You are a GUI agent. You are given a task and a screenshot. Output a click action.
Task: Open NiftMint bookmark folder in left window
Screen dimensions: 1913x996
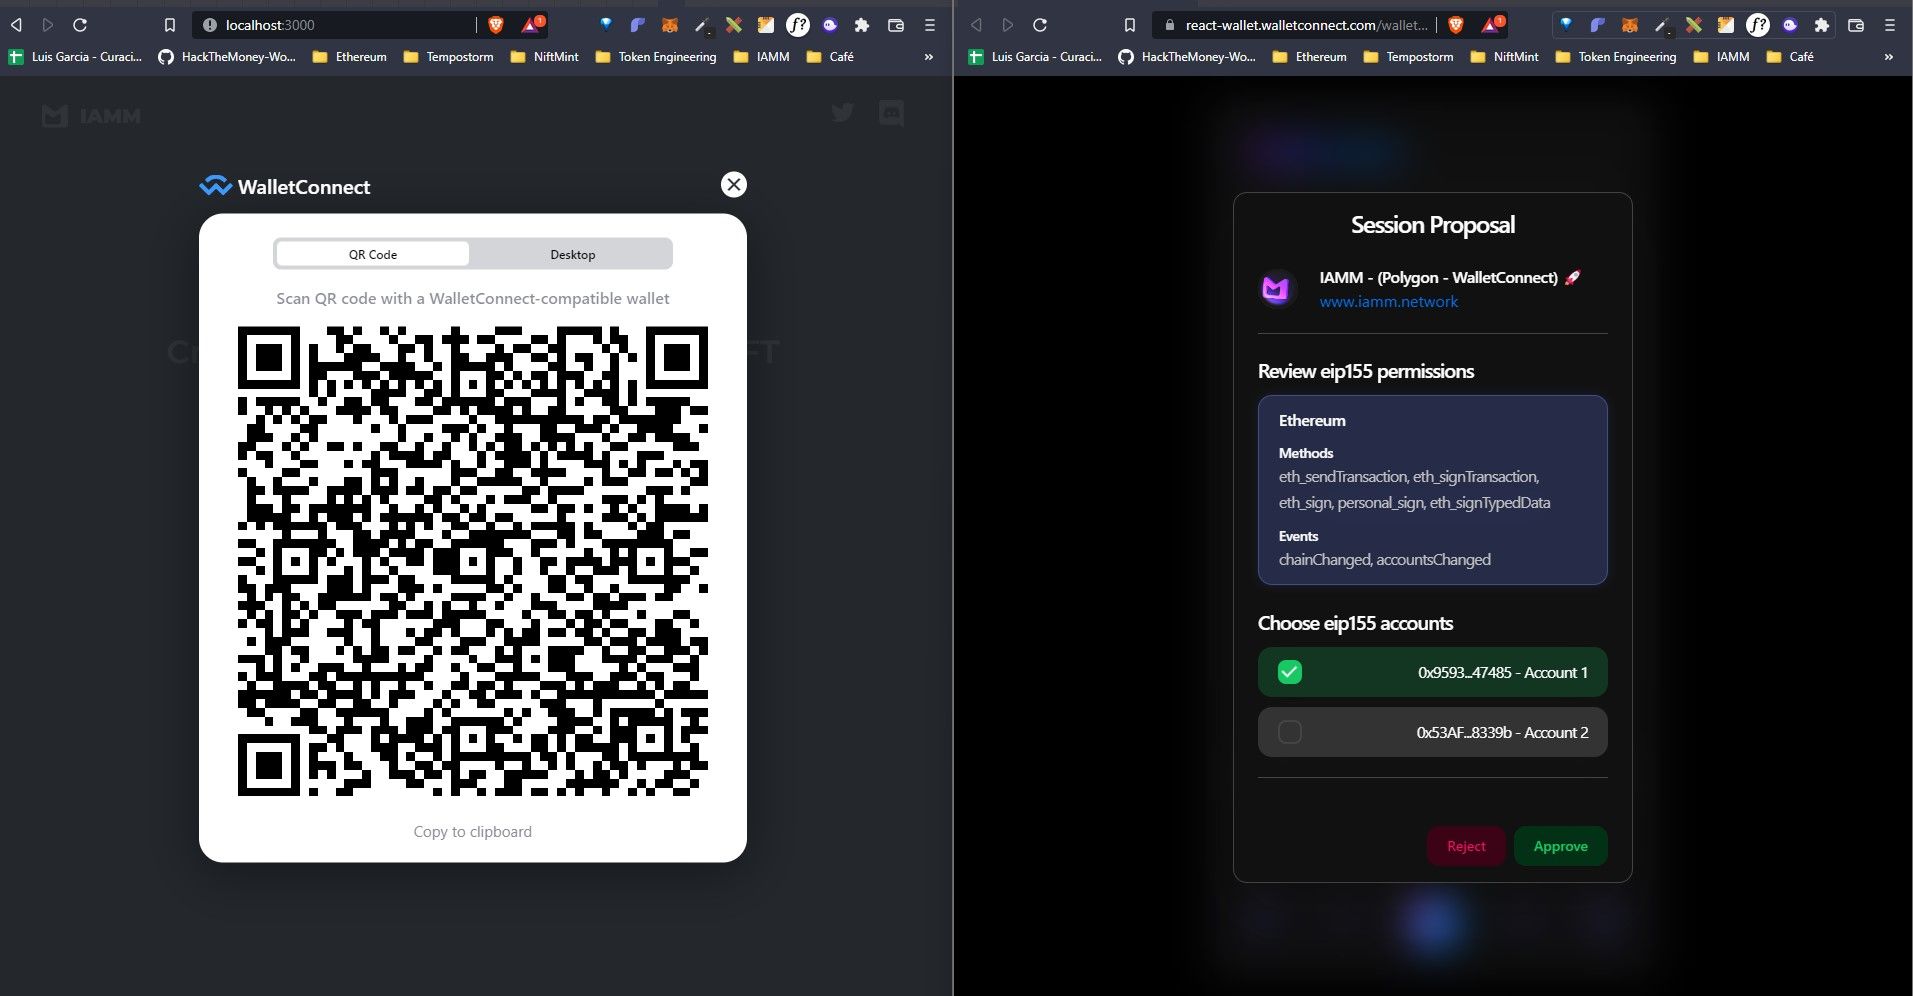544,57
